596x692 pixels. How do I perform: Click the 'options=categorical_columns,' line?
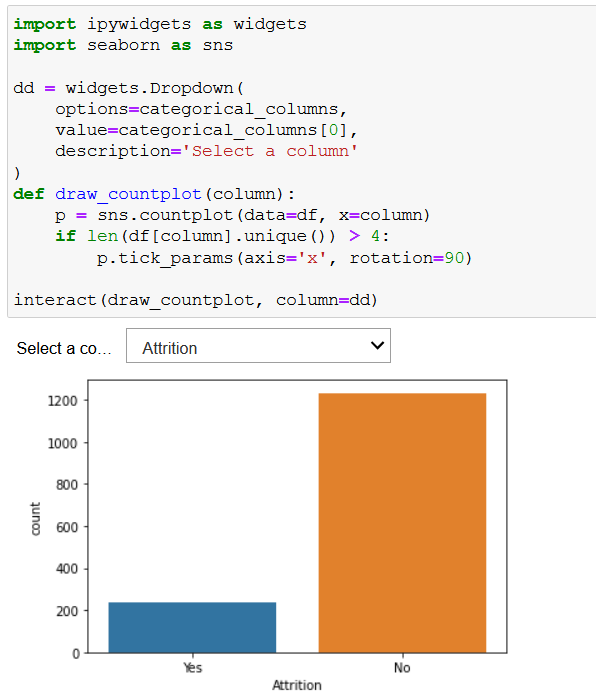[x=201, y=109]
